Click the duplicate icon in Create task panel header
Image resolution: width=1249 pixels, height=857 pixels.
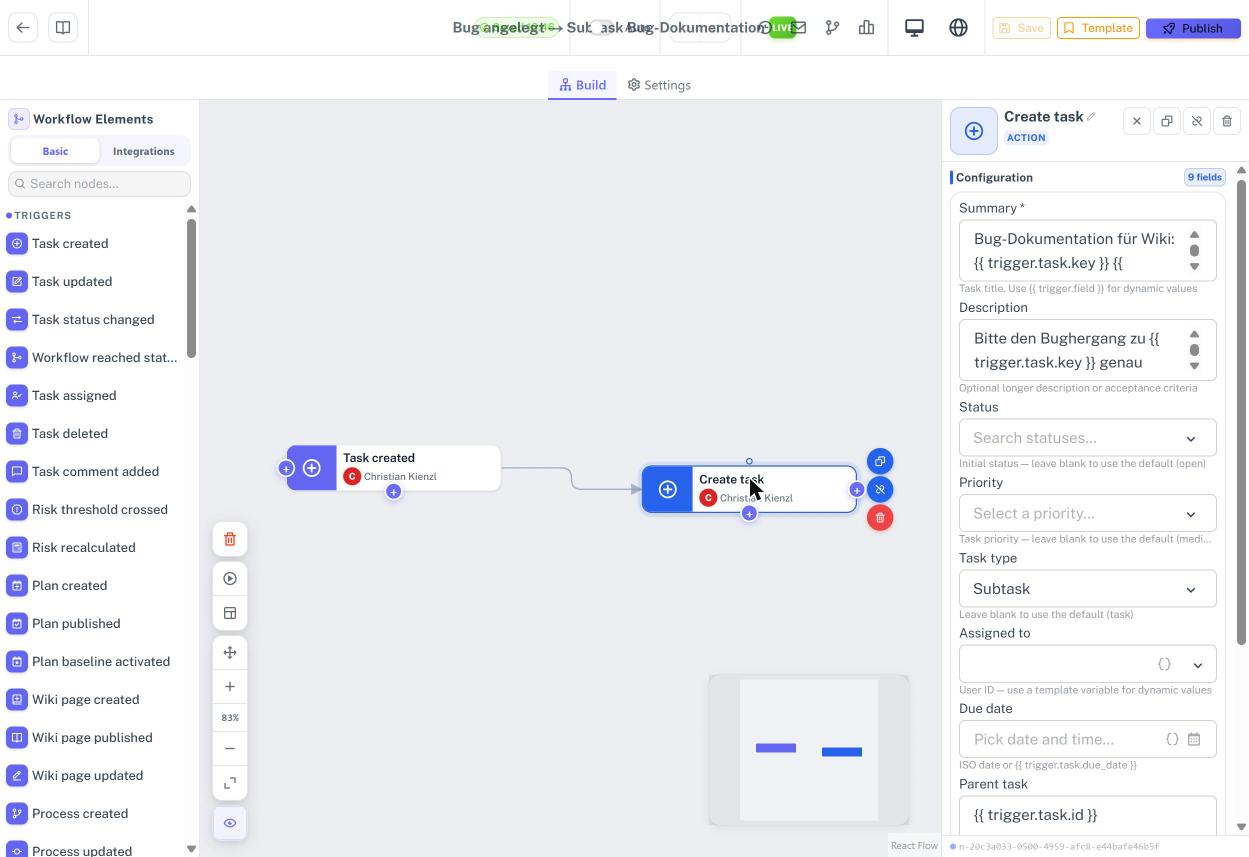1167,121
